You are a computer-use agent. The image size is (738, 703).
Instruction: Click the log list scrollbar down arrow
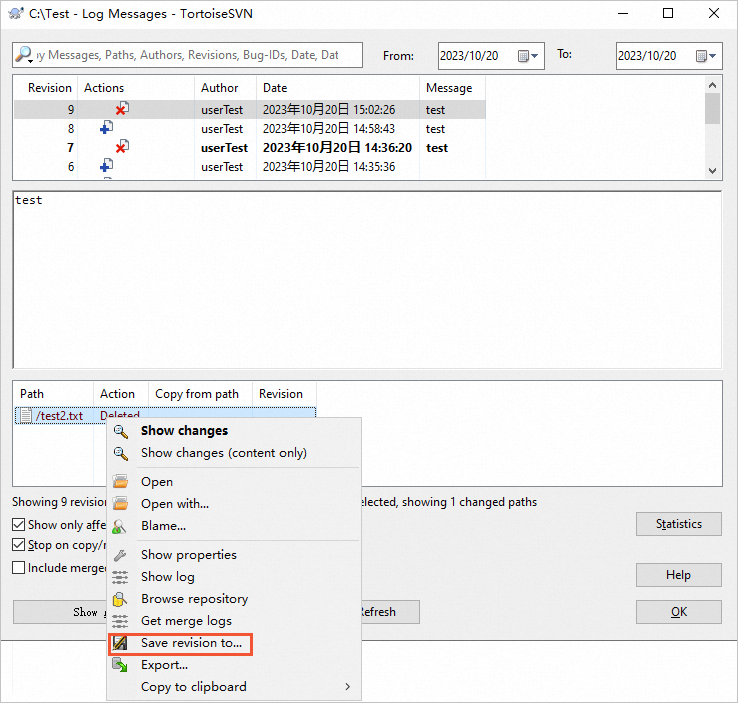[713, 171]
